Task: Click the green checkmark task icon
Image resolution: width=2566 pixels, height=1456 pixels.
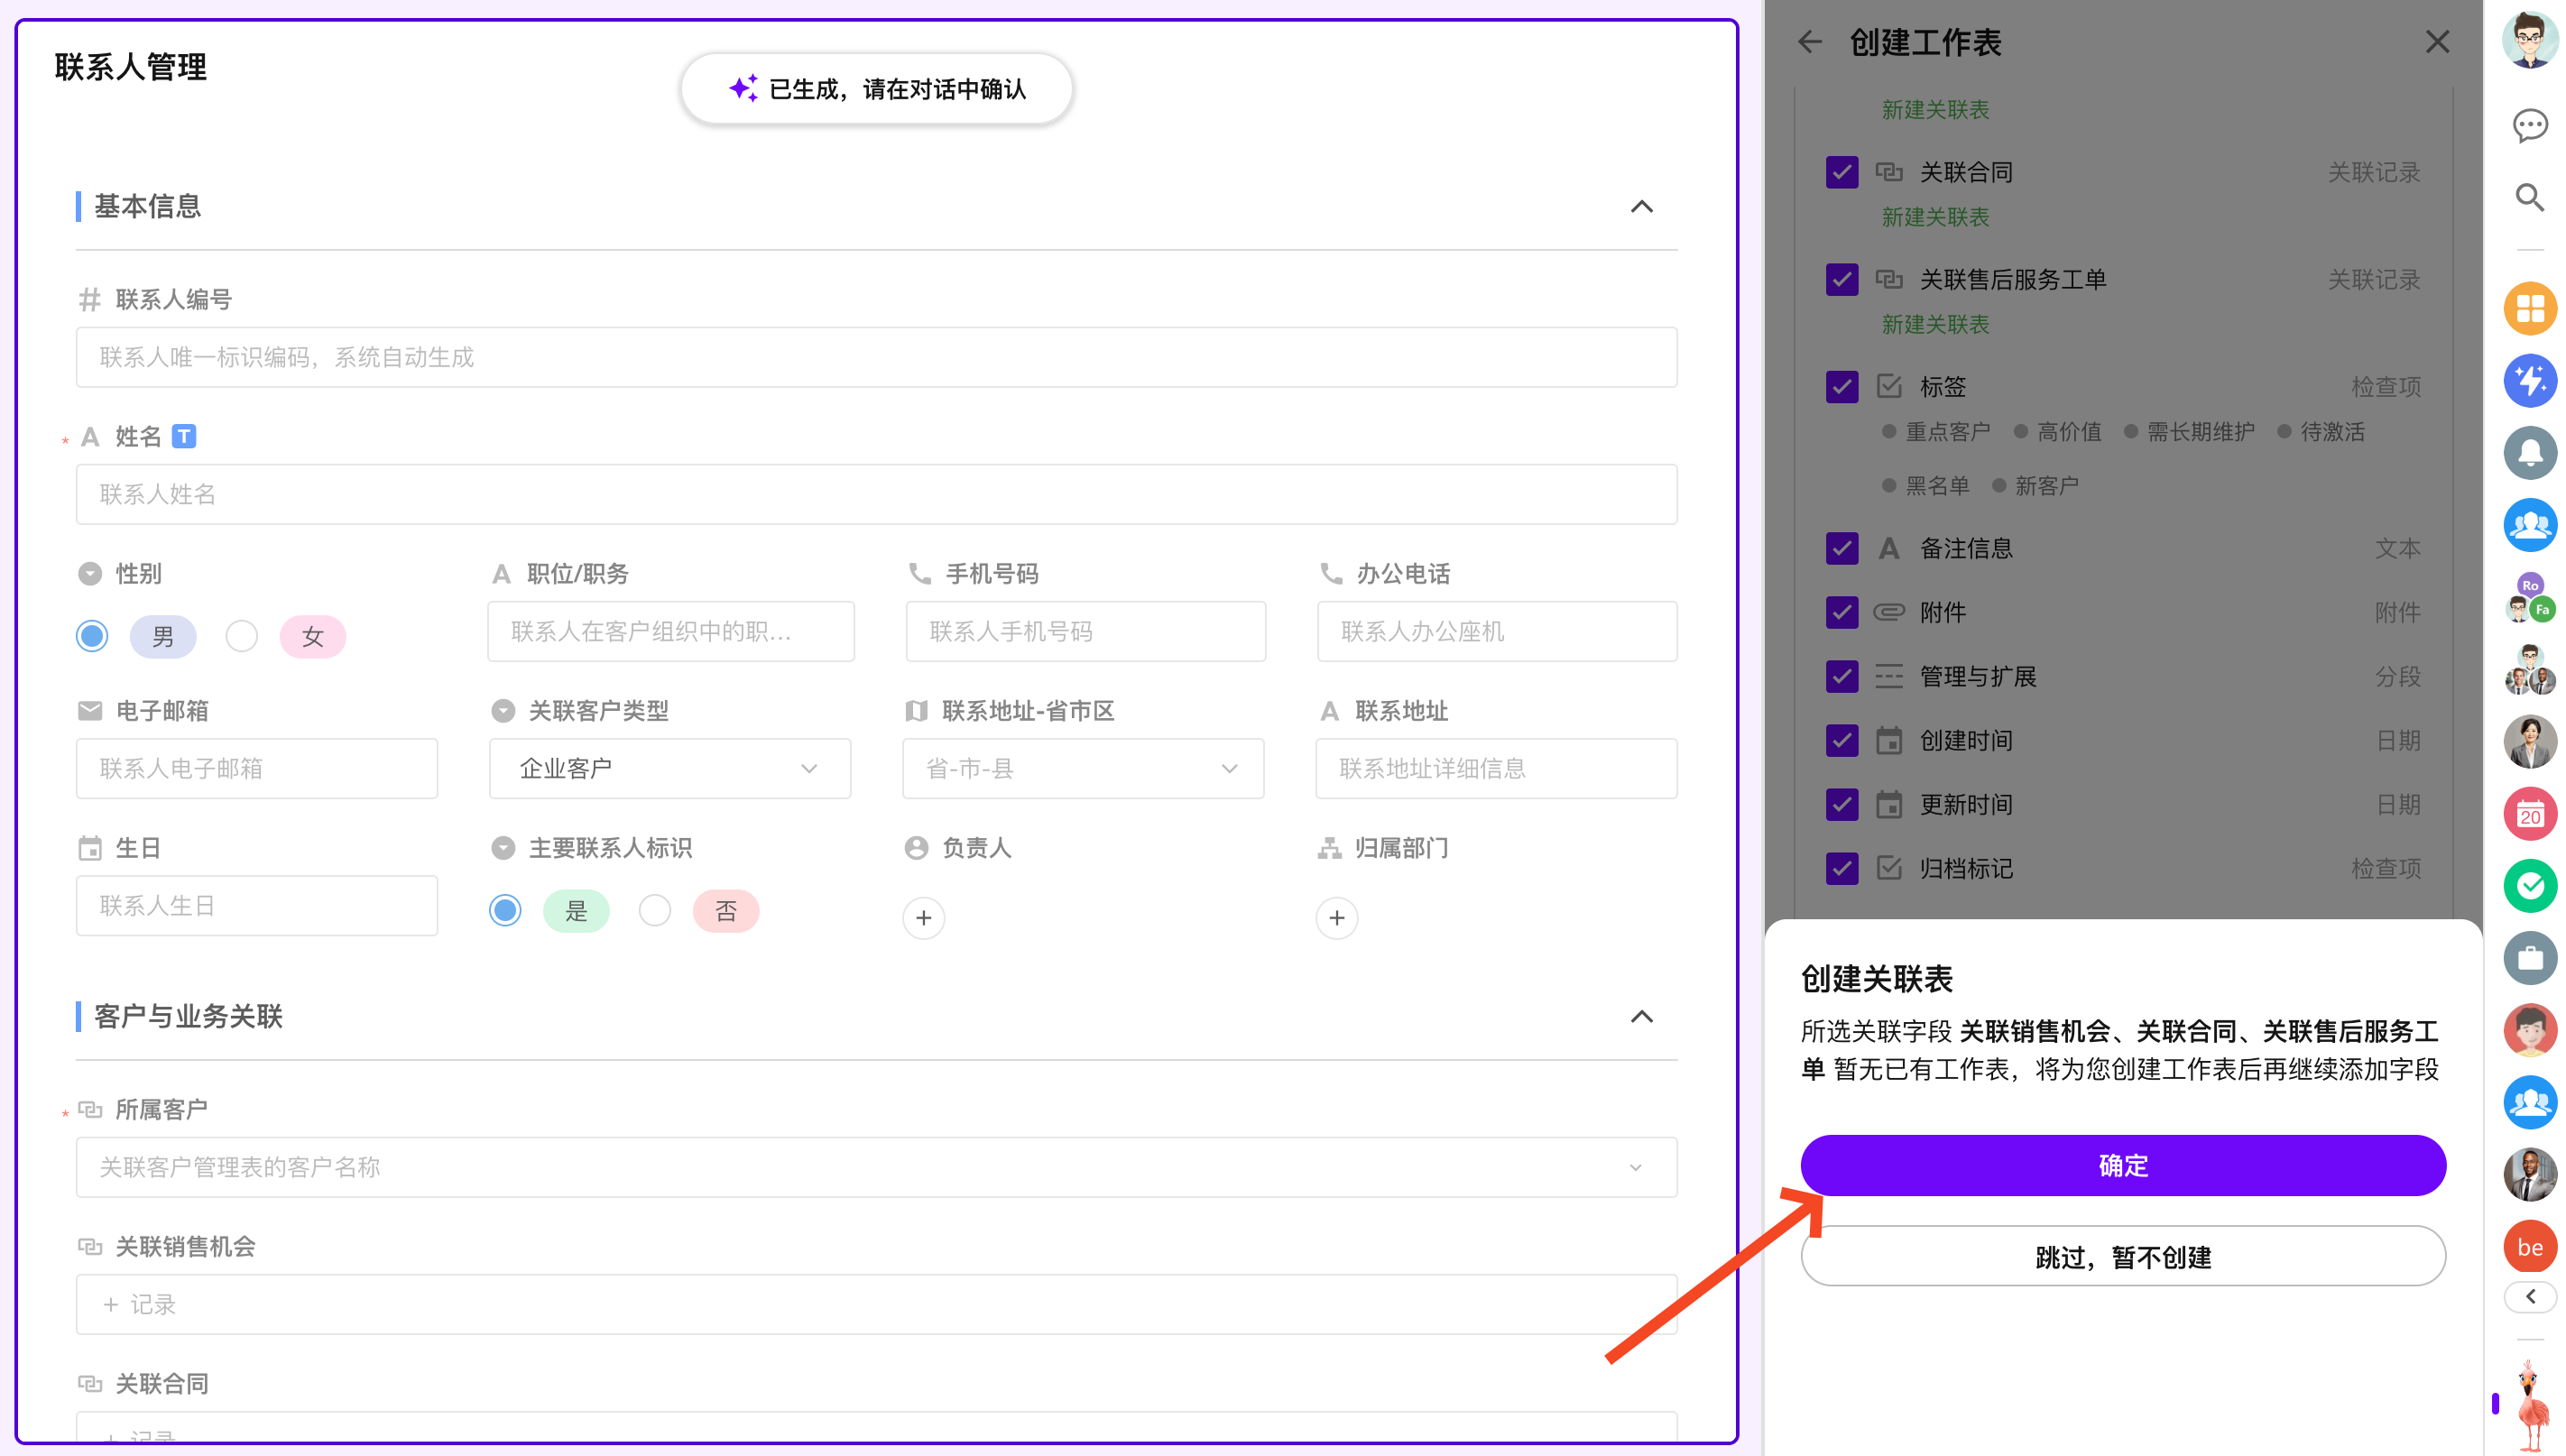Action: [x=2529, y=885]
